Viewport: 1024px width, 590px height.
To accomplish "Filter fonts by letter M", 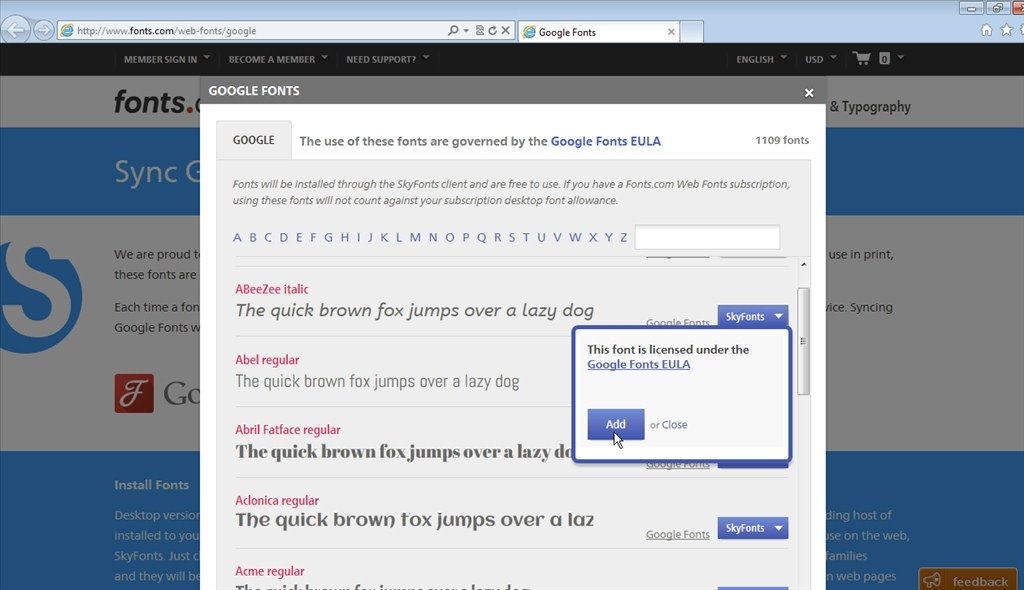I will [x=415, y=237].
